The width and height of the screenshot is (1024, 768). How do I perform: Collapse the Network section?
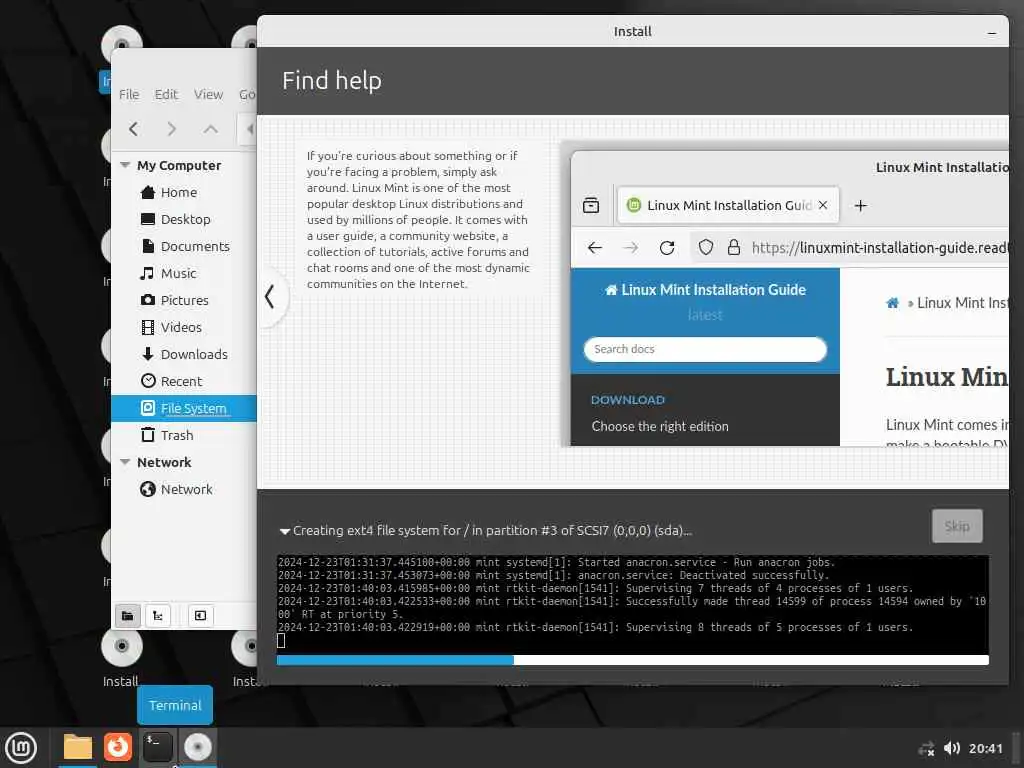(x=125, y=462)
